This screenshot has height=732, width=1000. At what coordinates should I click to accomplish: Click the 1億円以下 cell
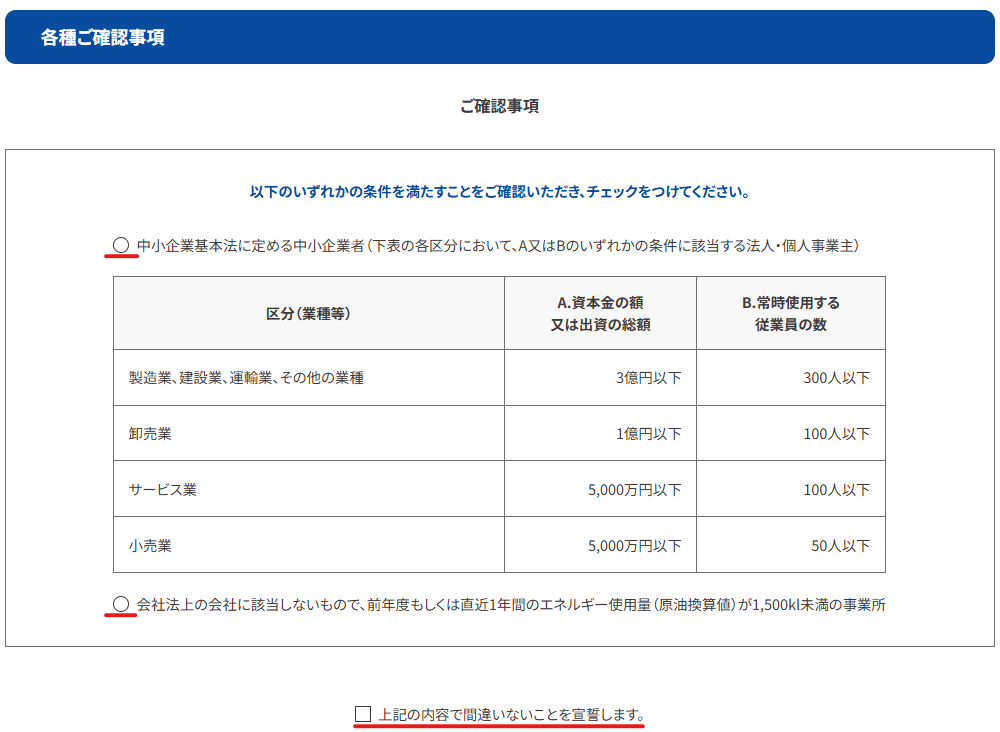pyautogui.click(x=600, y=434)
